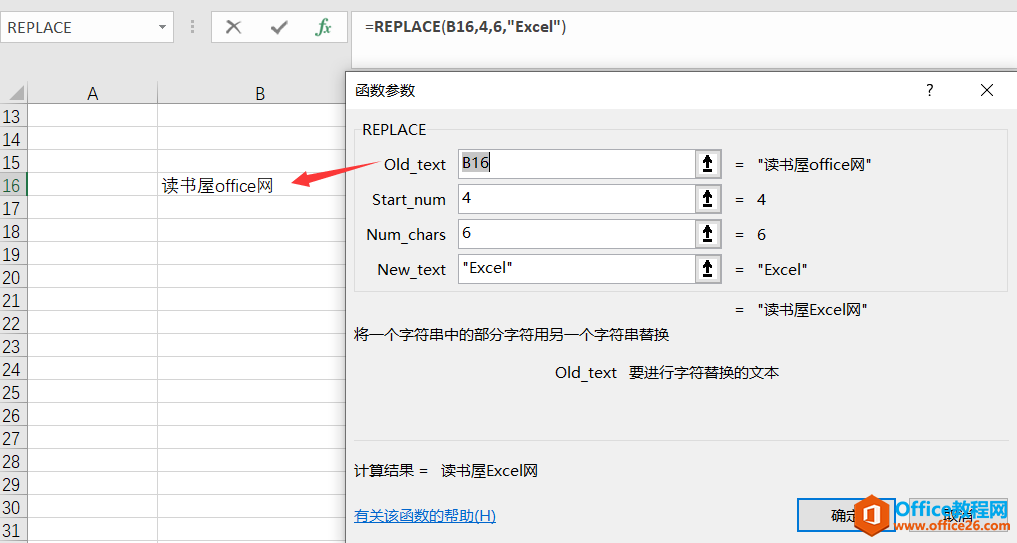Click the Old_text parameter label
The width and height of the screenshot is (1017, 543).
414,165
